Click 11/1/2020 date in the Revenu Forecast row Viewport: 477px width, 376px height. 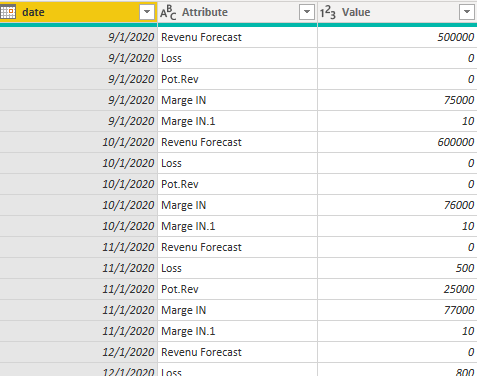[128, 247]
